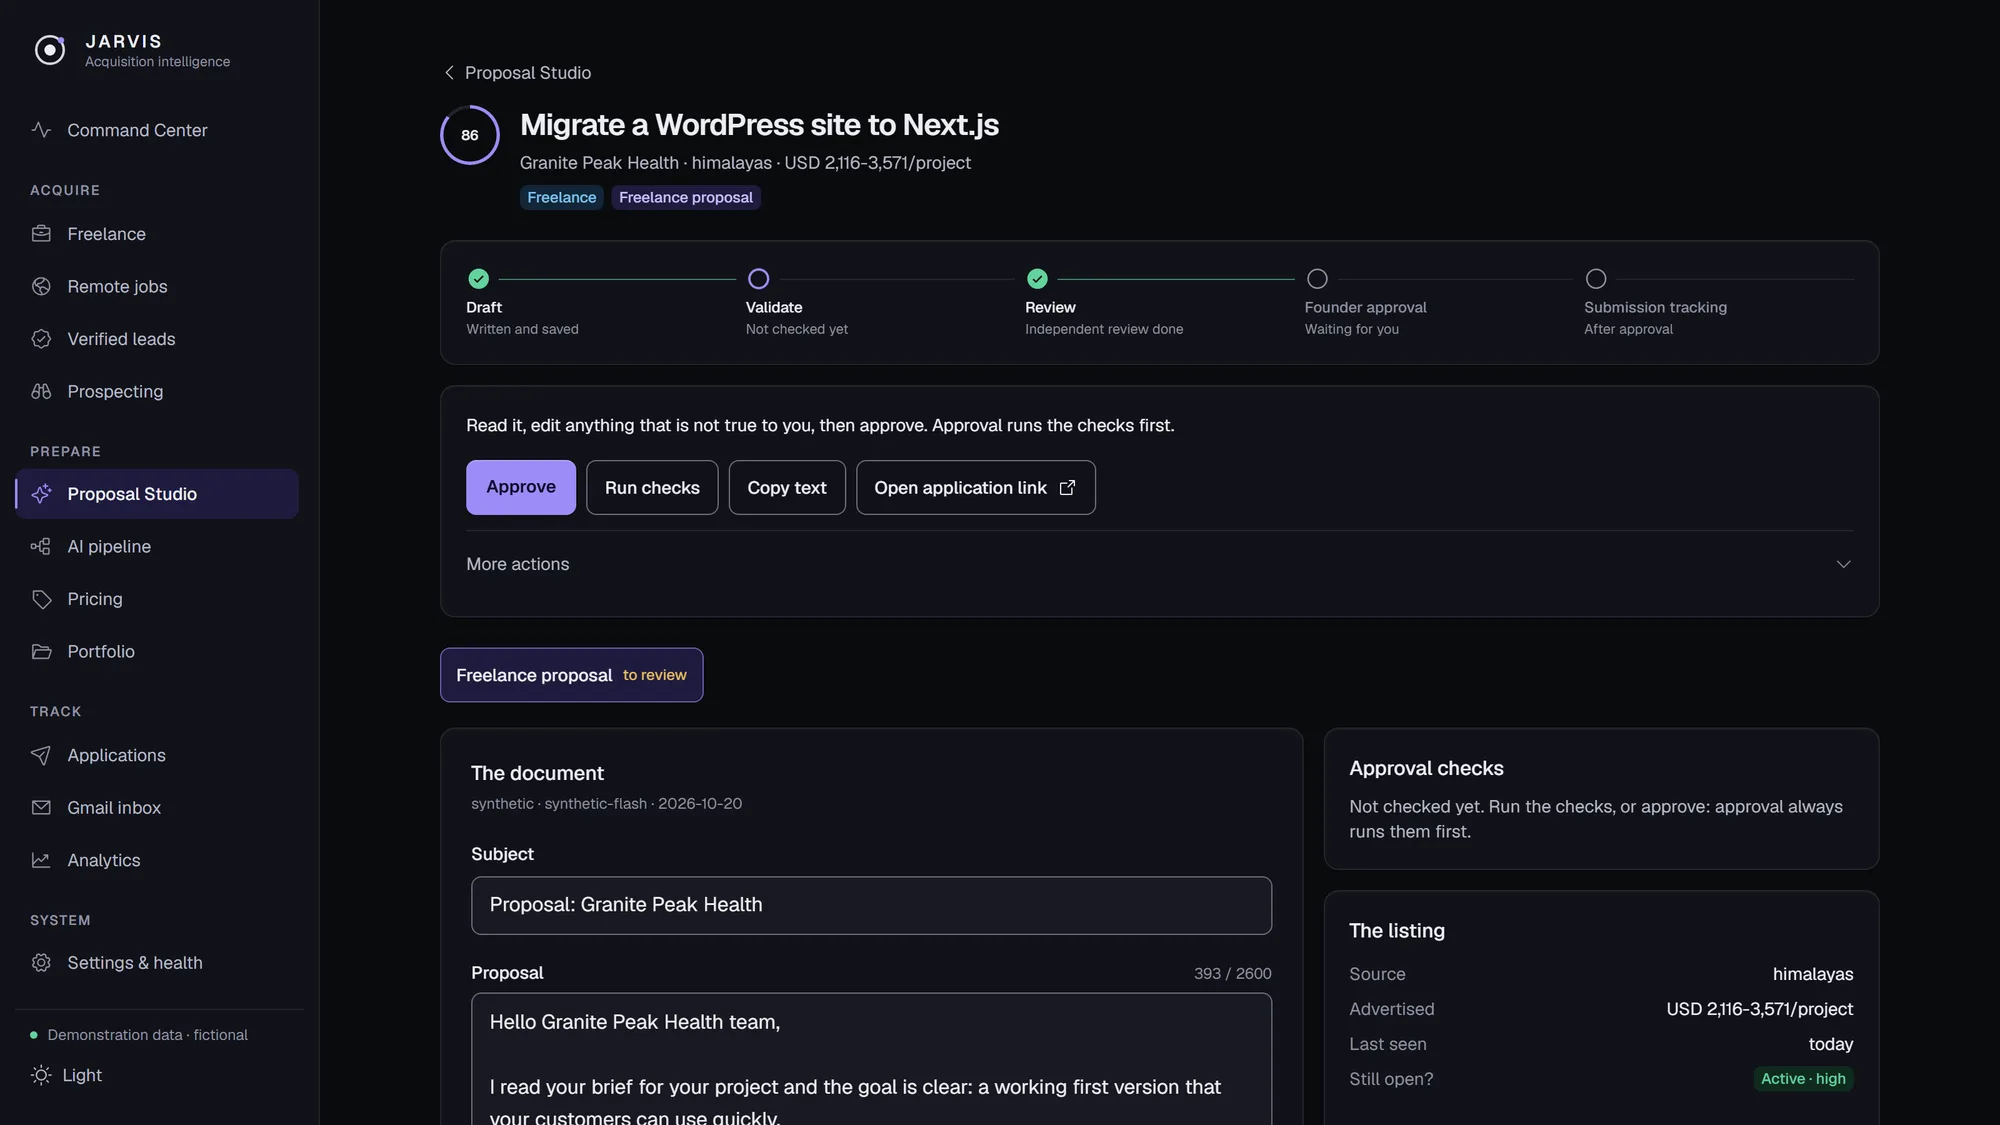Click the Submission tracking step circle
This screenshot has width=2000, height=1125.
pos(1596,279)
